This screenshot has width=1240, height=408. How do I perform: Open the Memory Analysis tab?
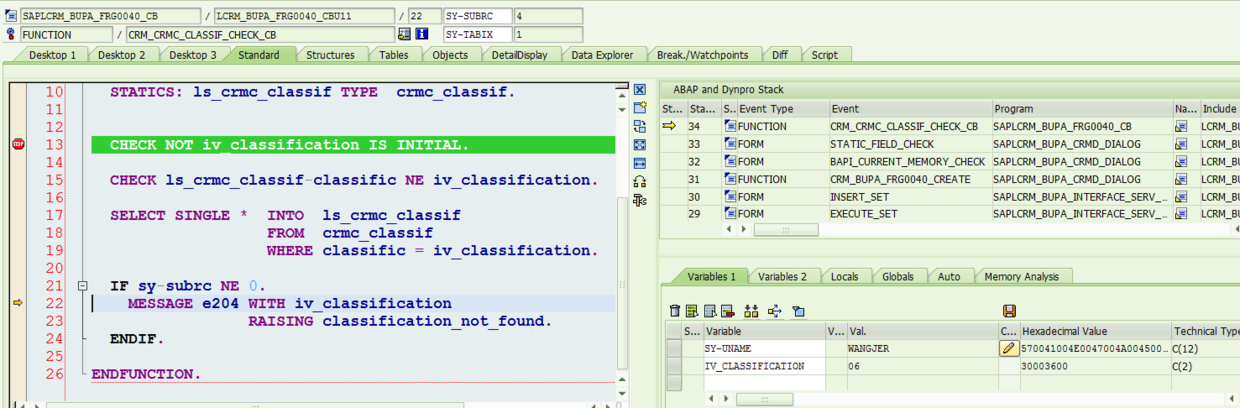(x=1021, y=276)
